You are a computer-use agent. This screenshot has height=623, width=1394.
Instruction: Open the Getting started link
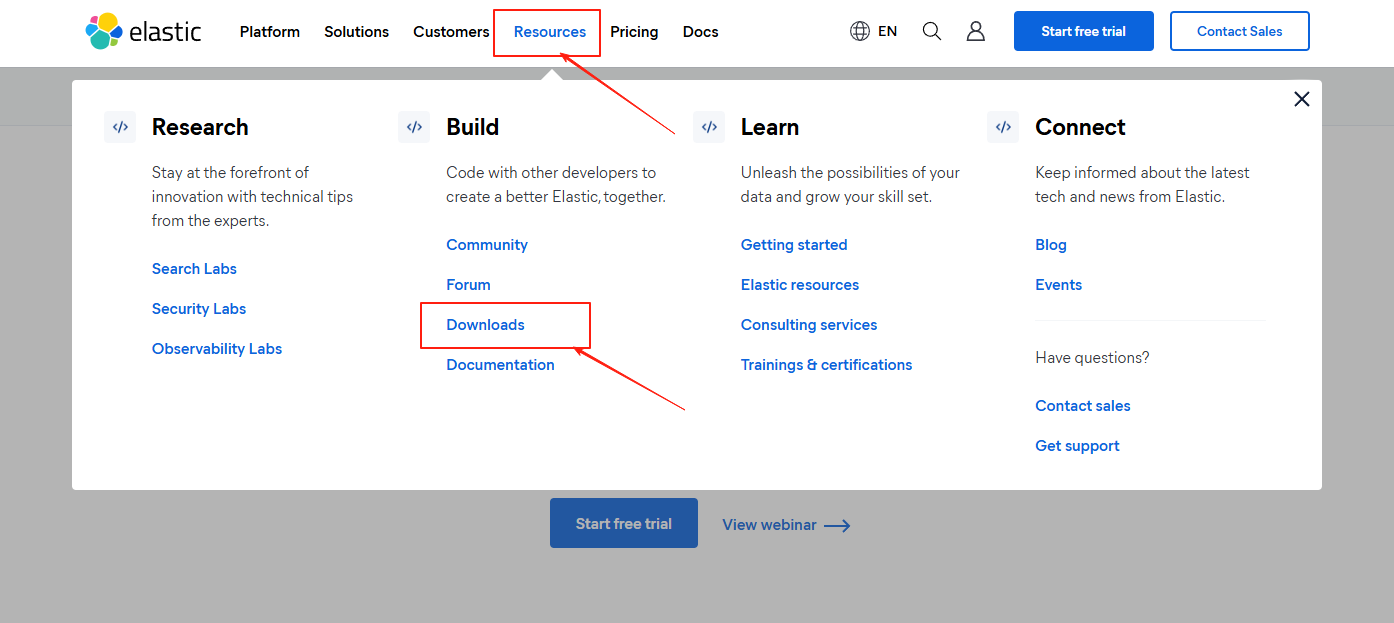pyautogui.click(x=794, y=245)
